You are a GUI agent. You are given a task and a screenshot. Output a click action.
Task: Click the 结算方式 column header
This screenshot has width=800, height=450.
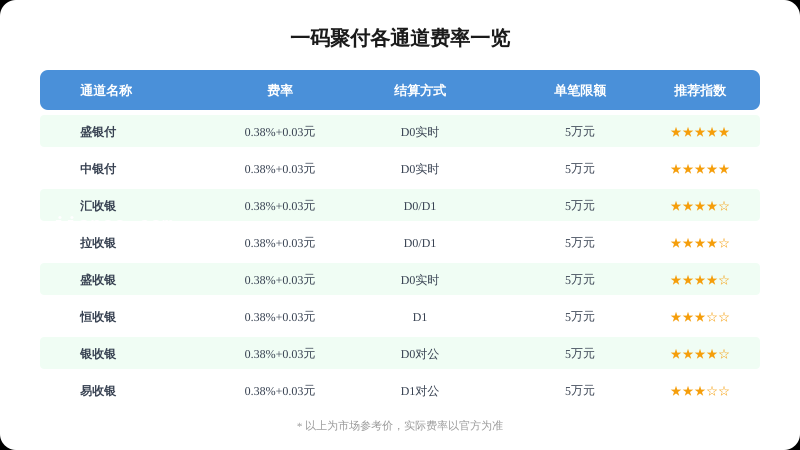coord(420,90)
